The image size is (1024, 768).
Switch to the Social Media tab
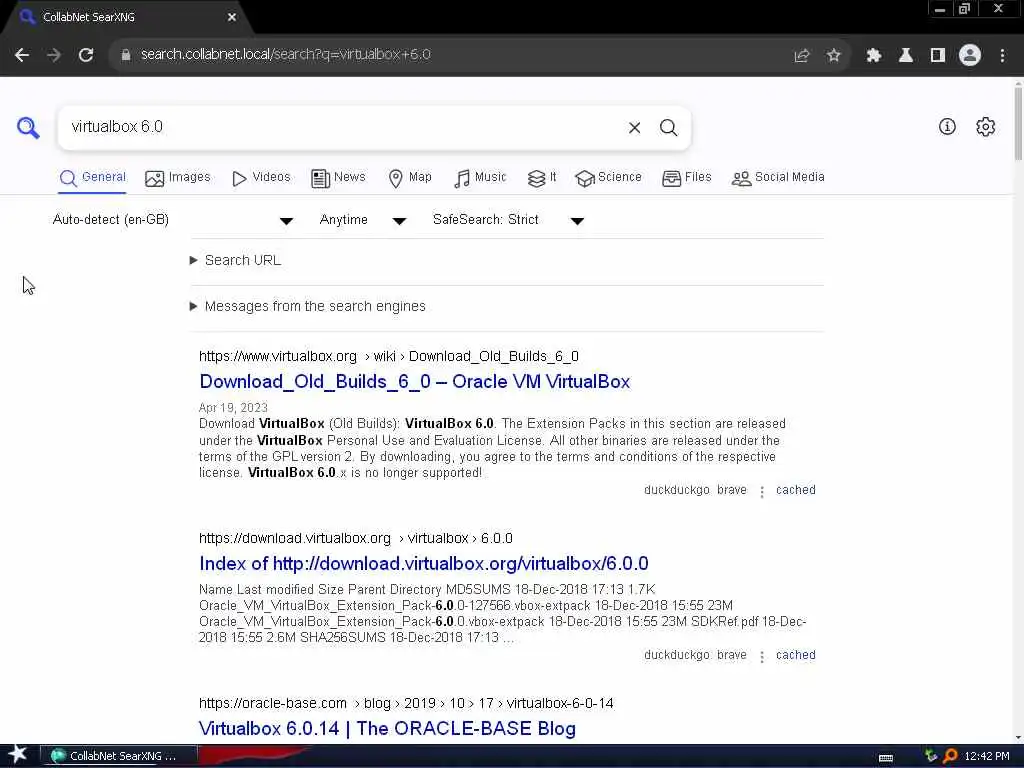[x=778, y=178]
